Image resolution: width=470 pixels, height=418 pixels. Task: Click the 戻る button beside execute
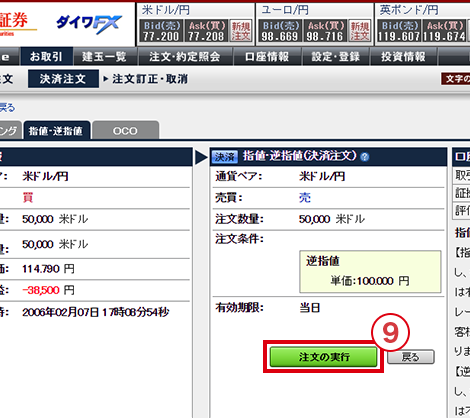point(411,357)
